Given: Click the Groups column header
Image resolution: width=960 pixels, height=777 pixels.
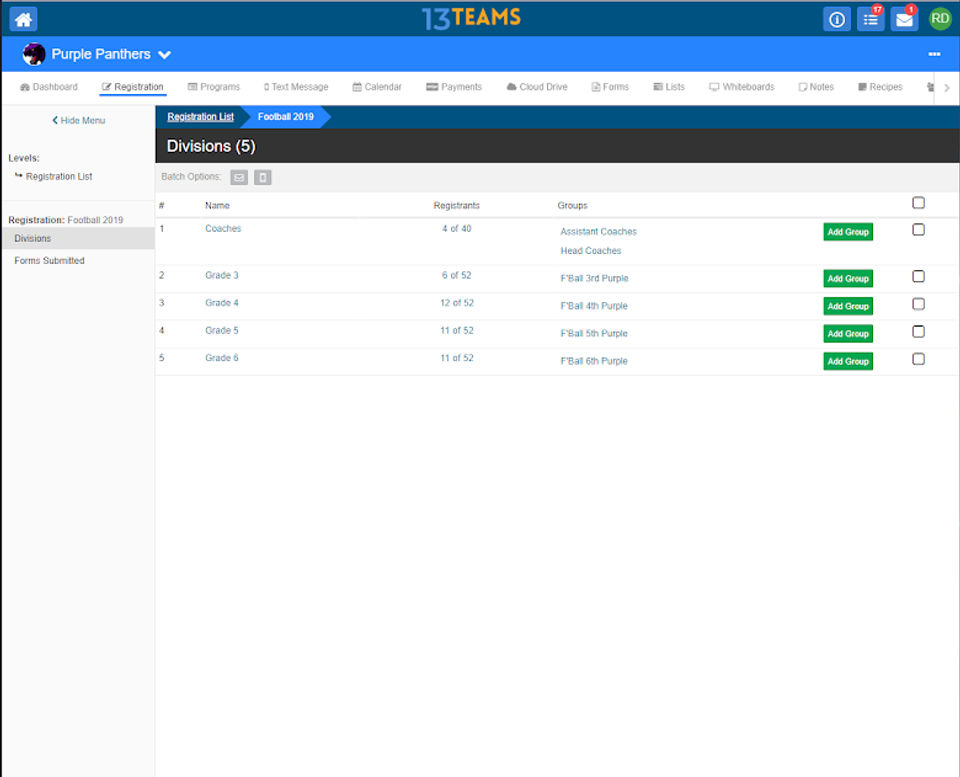Looking at the screenshot, I should (x=572, y=205).
